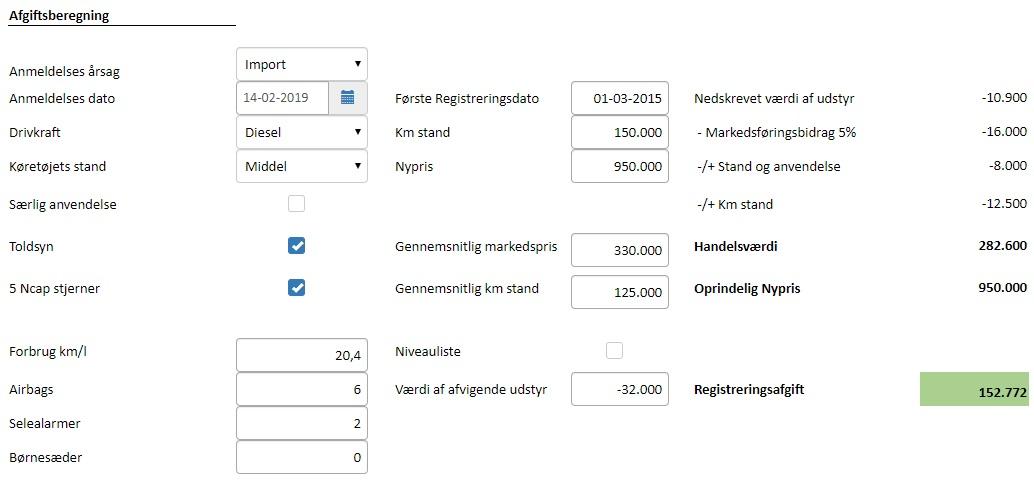Uncheck the 5 Ncap stjerner checkbox
This screenshot has width=1034, height=483.
pos(296,288)
